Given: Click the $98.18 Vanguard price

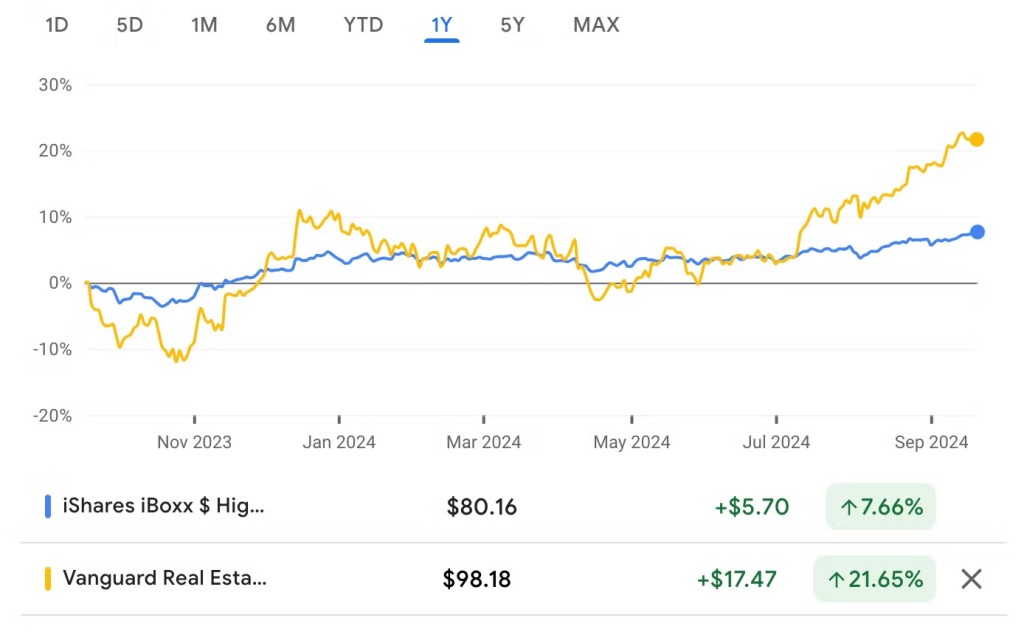Looking at the screenshot, I should click(x=477, y=578).
